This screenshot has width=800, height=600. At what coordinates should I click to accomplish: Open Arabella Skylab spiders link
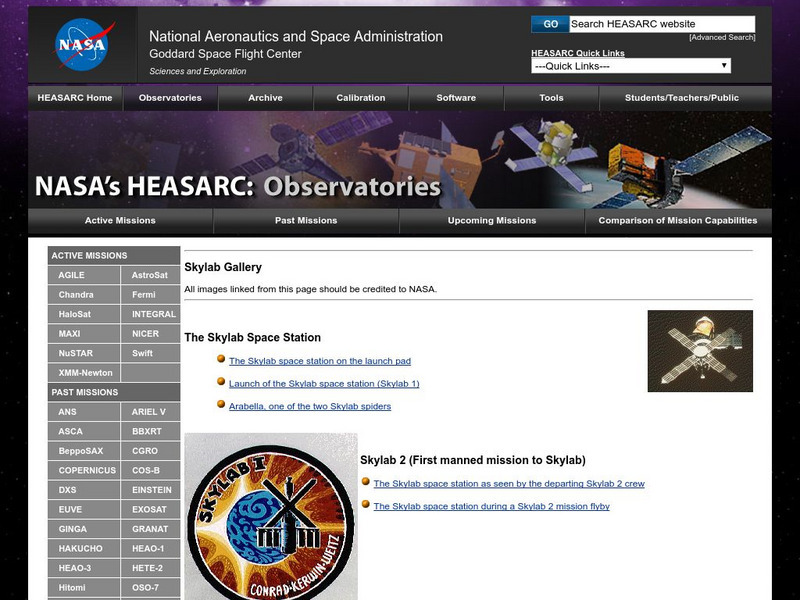310,406
